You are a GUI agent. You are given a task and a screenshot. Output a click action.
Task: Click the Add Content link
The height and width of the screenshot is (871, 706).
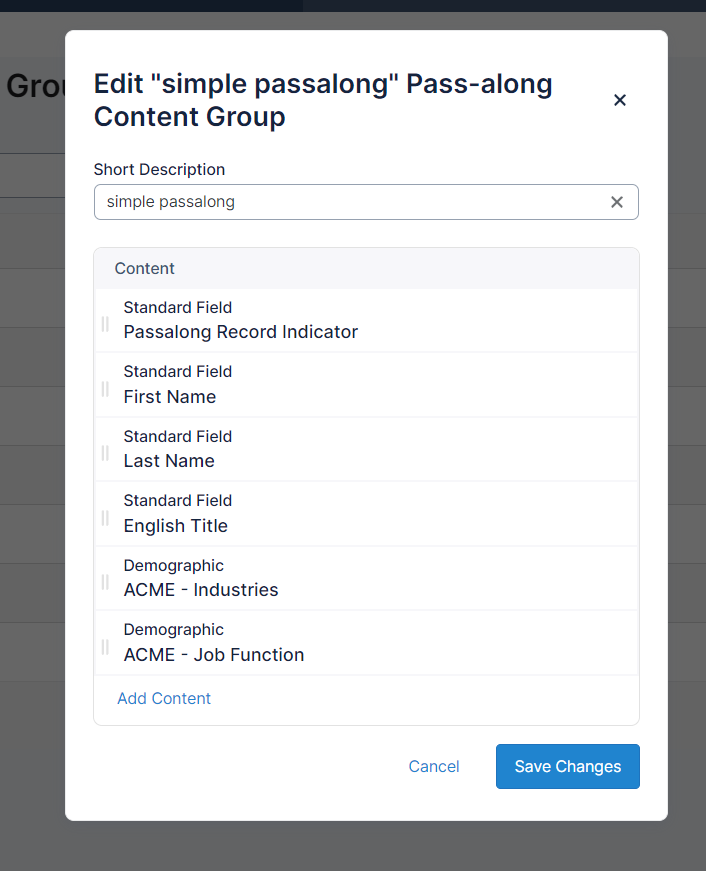pyautogui.click(x=164, y=698)
